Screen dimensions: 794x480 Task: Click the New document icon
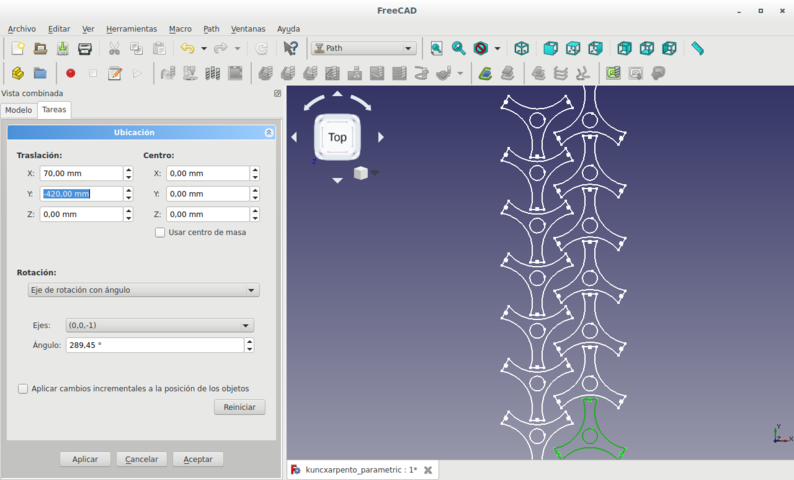click(x=18, y=48)
